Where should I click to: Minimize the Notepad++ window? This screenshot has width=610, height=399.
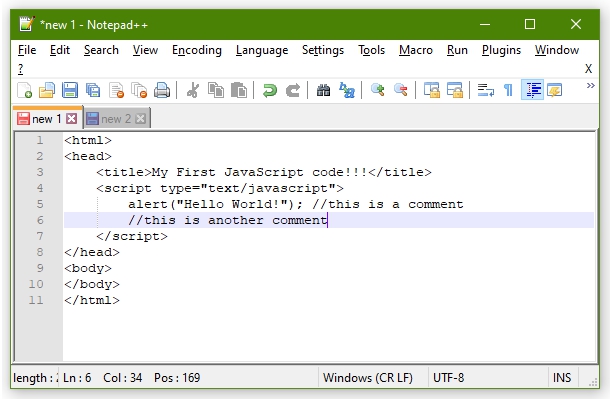485,24
